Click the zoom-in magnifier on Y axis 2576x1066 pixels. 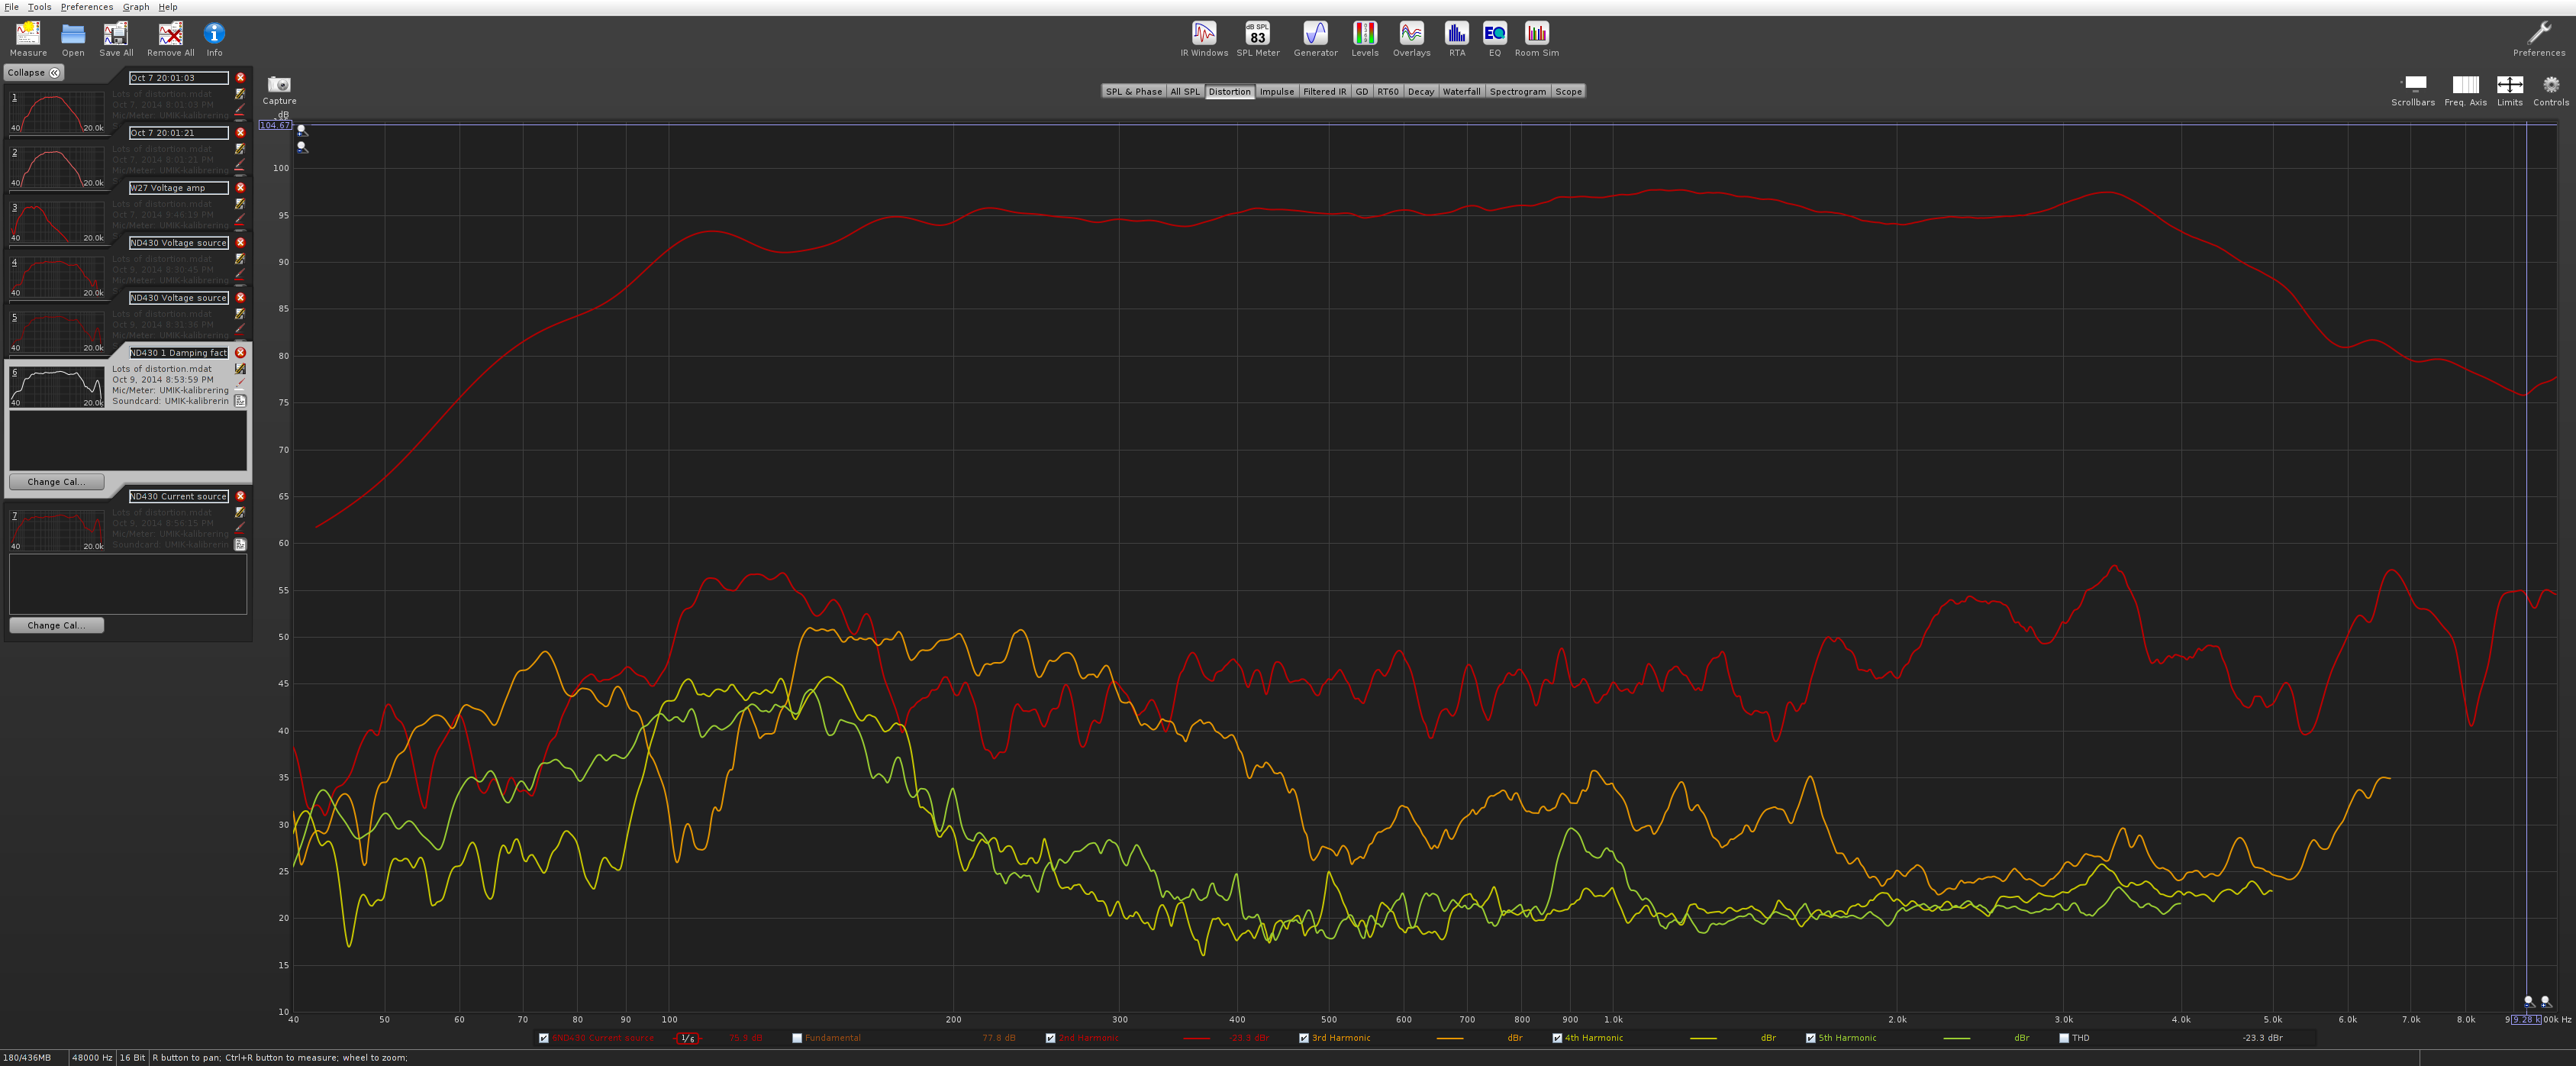click(302, 130)
